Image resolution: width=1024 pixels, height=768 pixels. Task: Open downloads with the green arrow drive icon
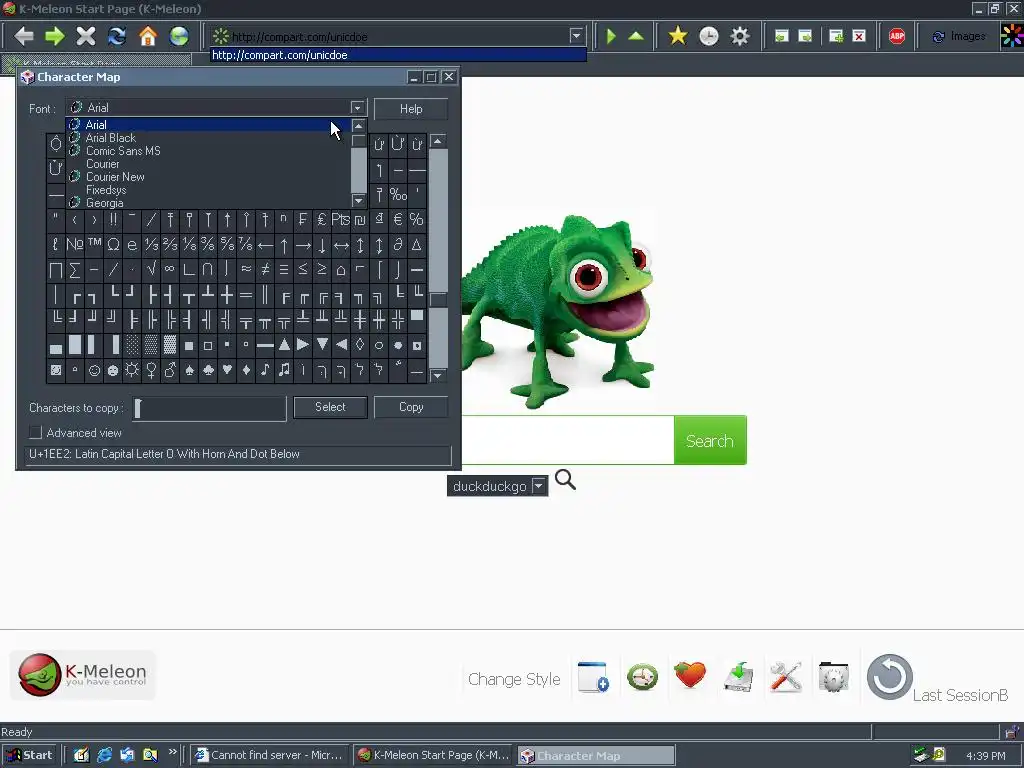739,677
